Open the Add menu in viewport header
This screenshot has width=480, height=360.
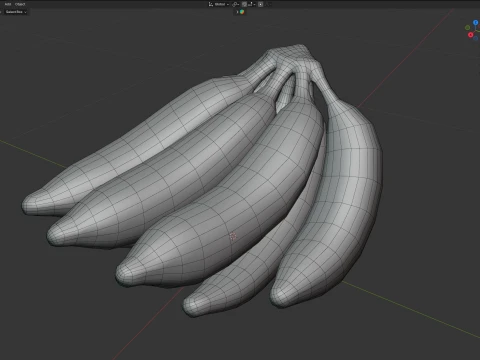click(8, 4)
